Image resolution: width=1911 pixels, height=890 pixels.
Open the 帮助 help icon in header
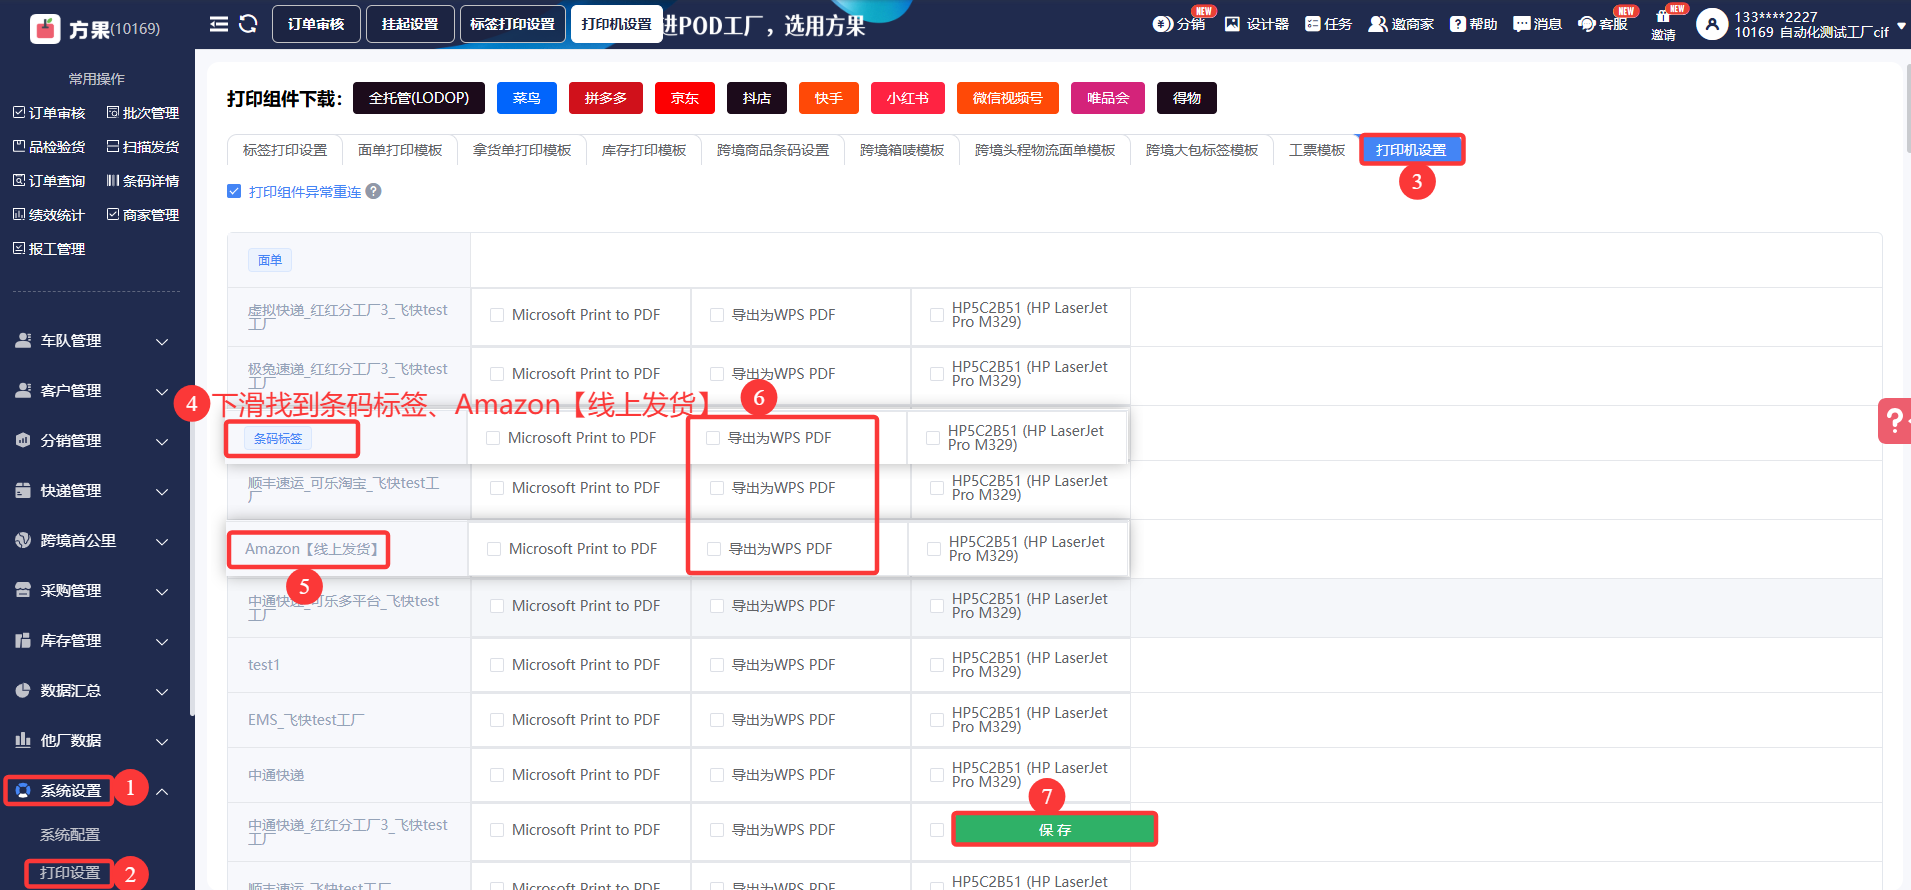coord(1458,24)
